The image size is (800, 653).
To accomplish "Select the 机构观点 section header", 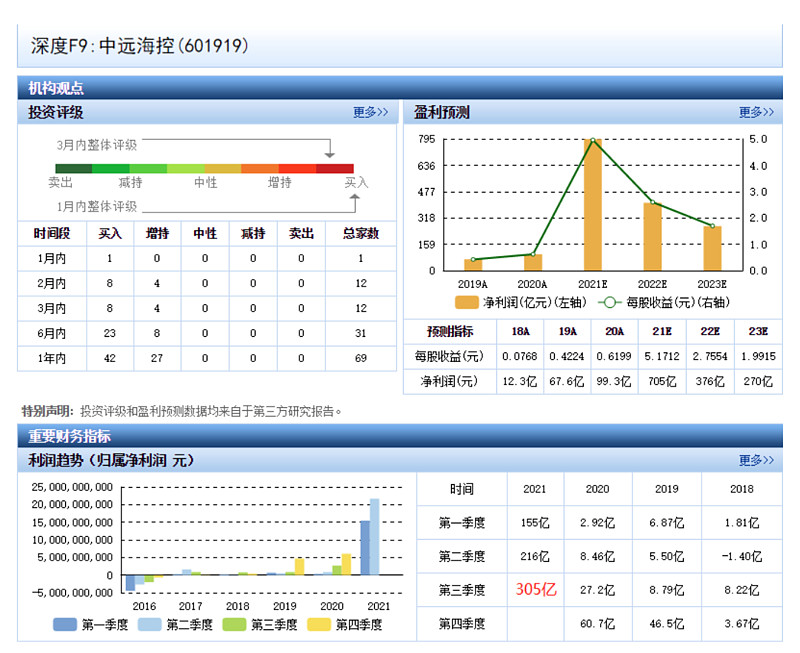I will click(56, 88).
